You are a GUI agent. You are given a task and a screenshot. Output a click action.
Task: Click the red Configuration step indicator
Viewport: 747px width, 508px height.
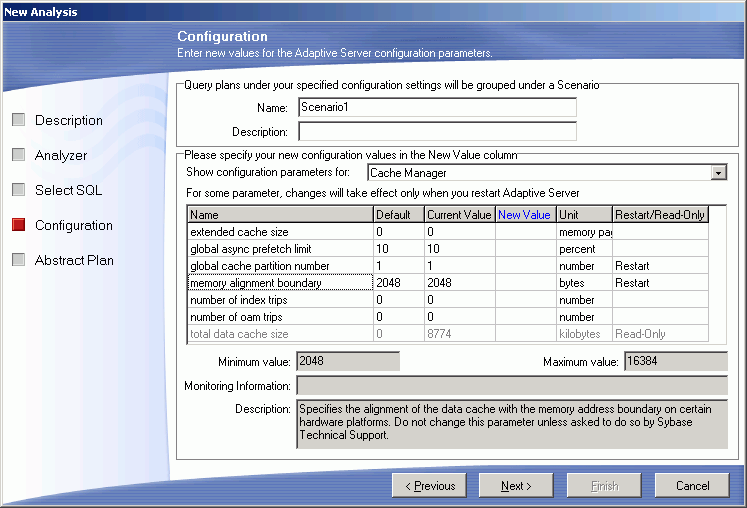18,225
